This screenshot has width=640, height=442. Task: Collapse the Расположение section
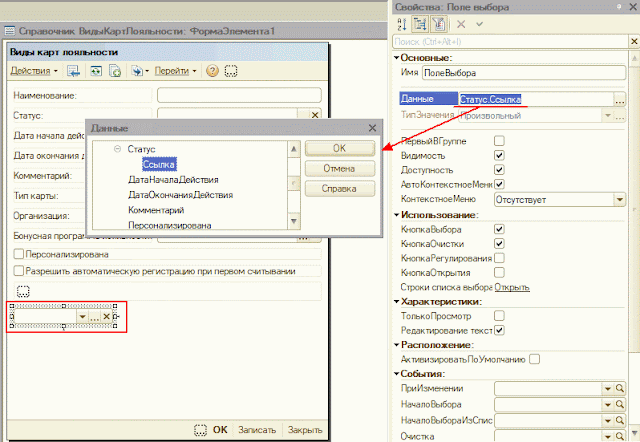tap(396, 345)
